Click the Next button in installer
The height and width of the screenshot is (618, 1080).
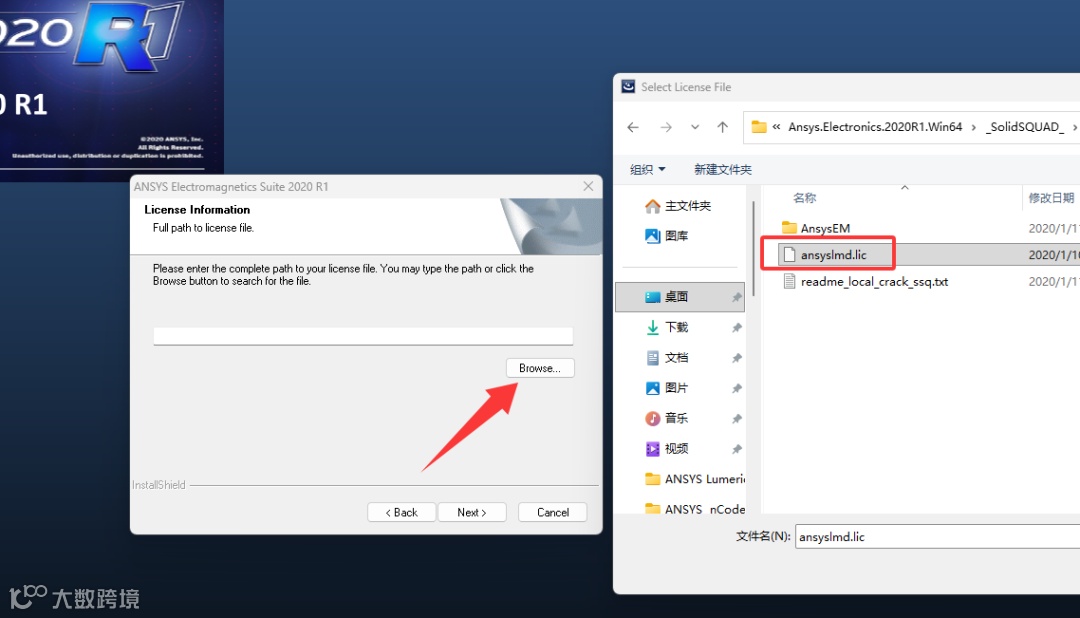point(472,512)
